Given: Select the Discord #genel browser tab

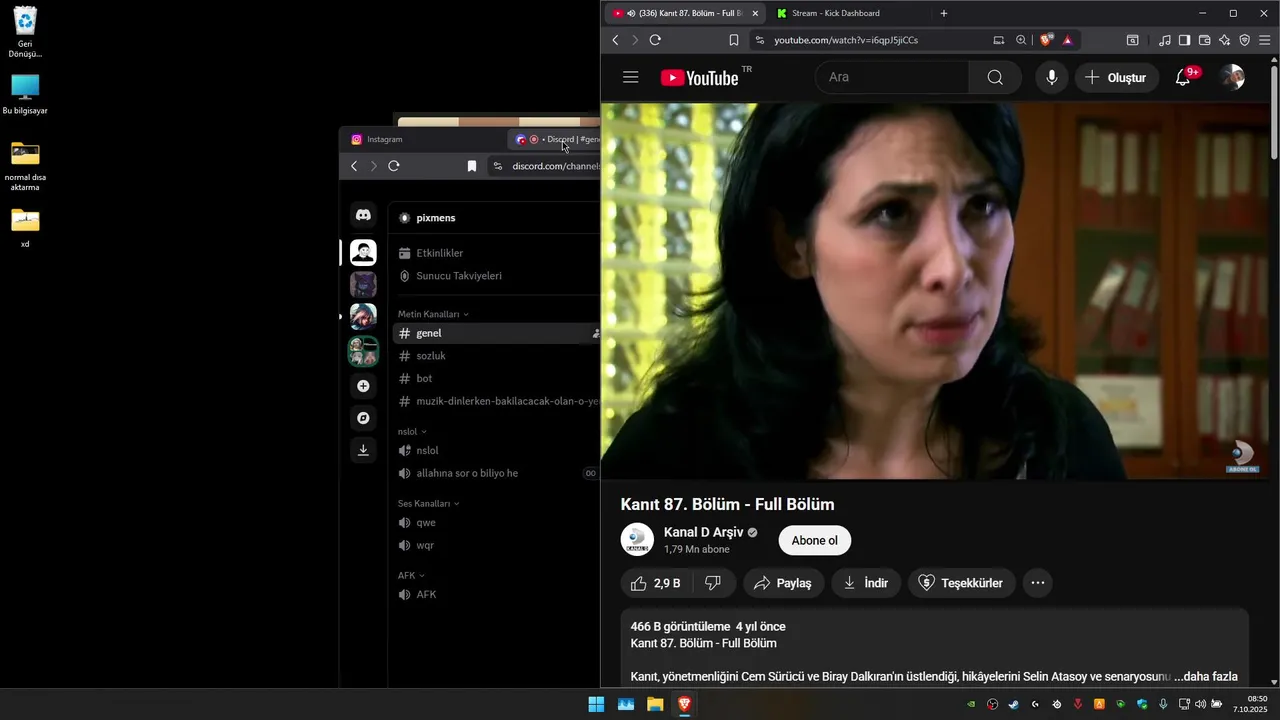Looking at the screenshot, I should (556, 139).
